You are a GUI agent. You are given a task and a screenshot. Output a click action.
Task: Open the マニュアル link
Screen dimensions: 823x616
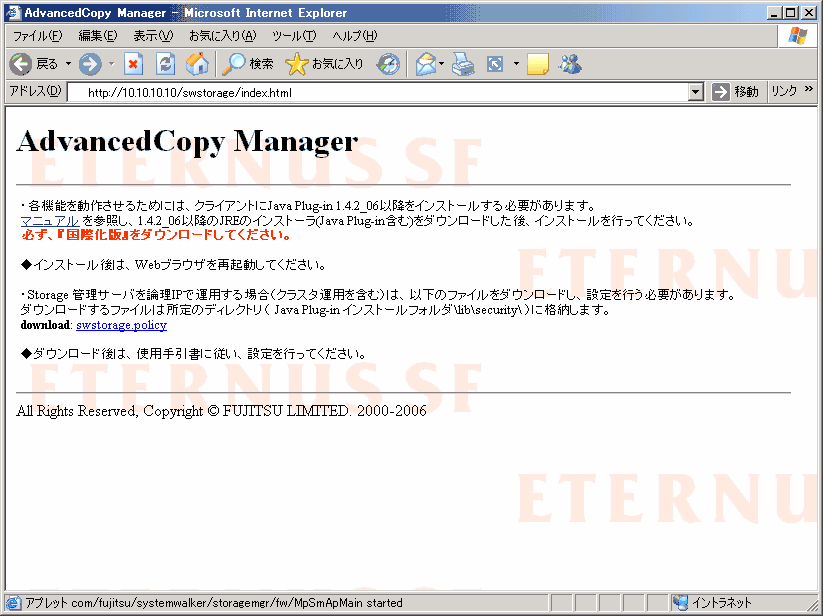tap(49, 221)
